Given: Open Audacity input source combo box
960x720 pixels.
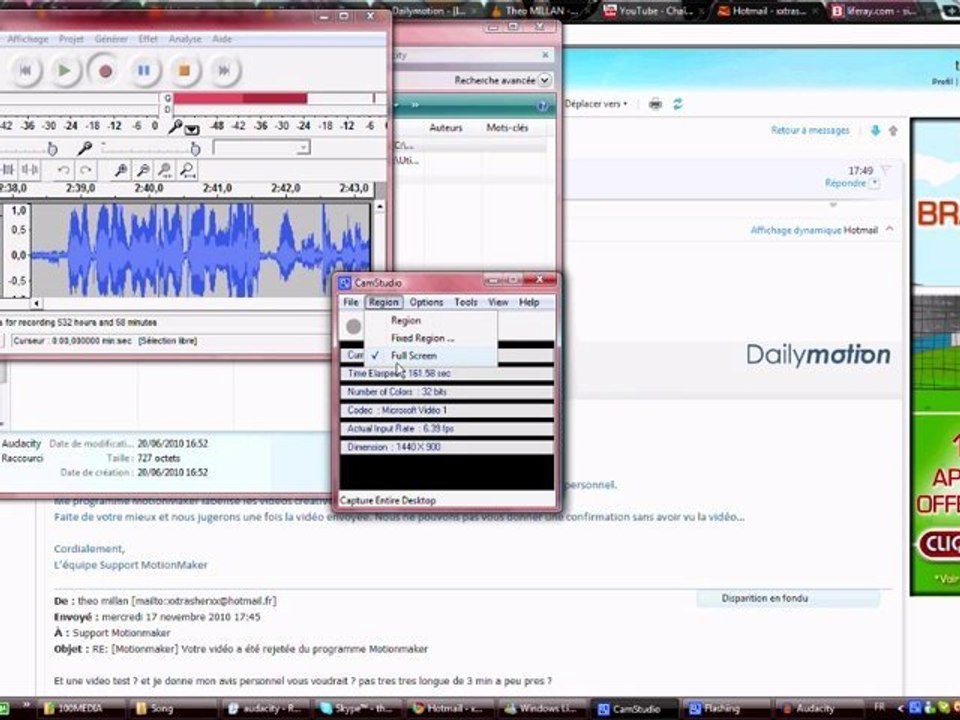Looking at the screenshot, I should point(261,148).
